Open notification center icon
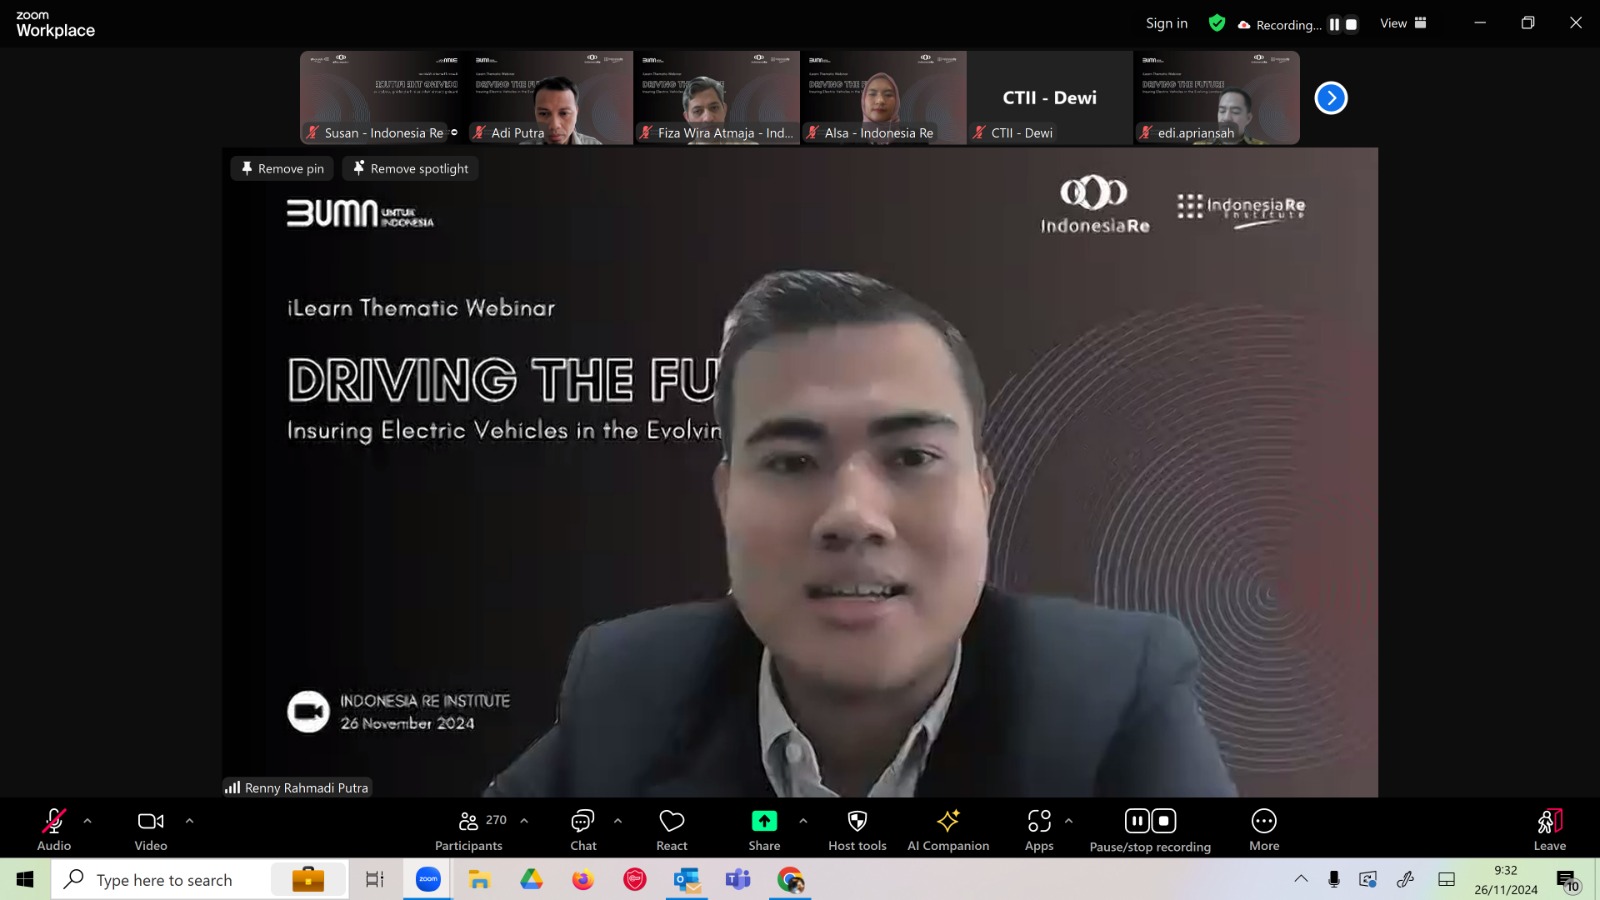 tap(1567, 881)
